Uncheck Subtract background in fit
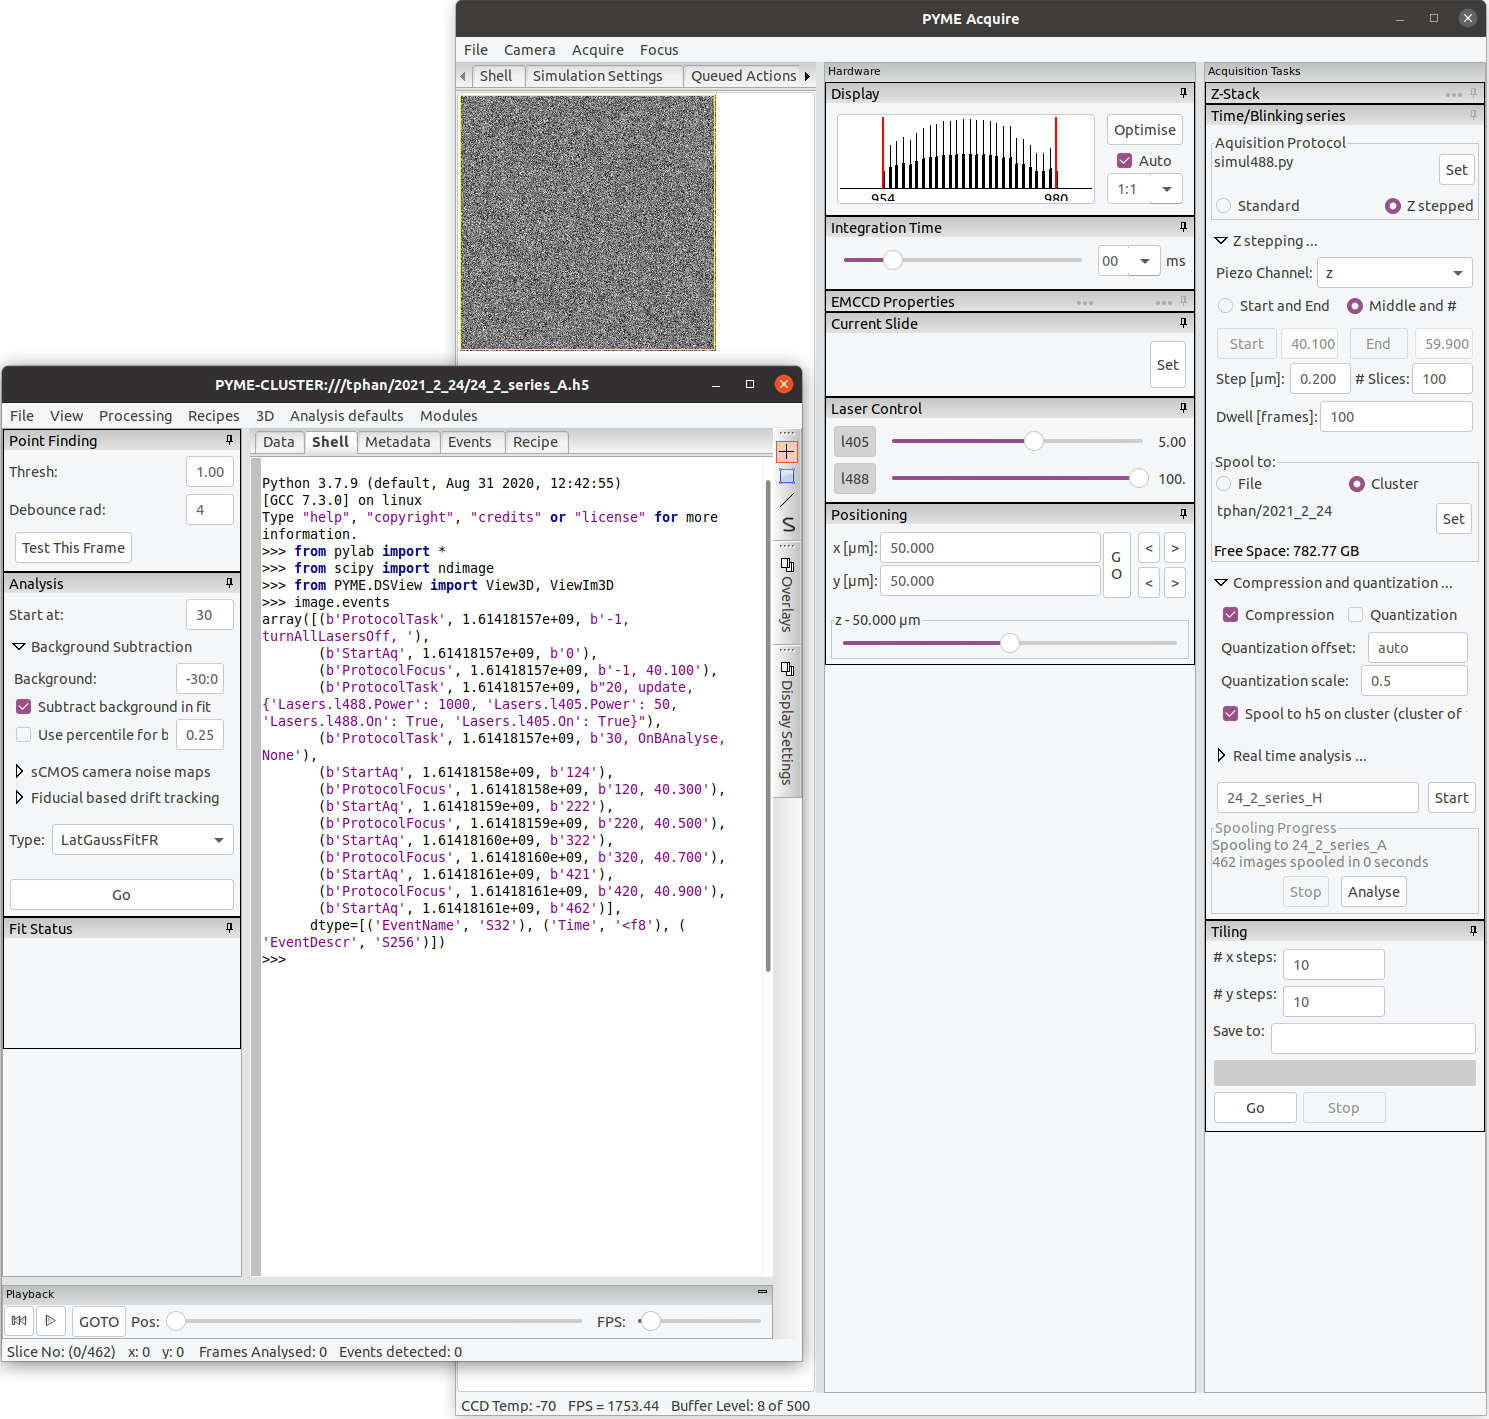This screenshot has height=1419, width=1489. [23, 706]
